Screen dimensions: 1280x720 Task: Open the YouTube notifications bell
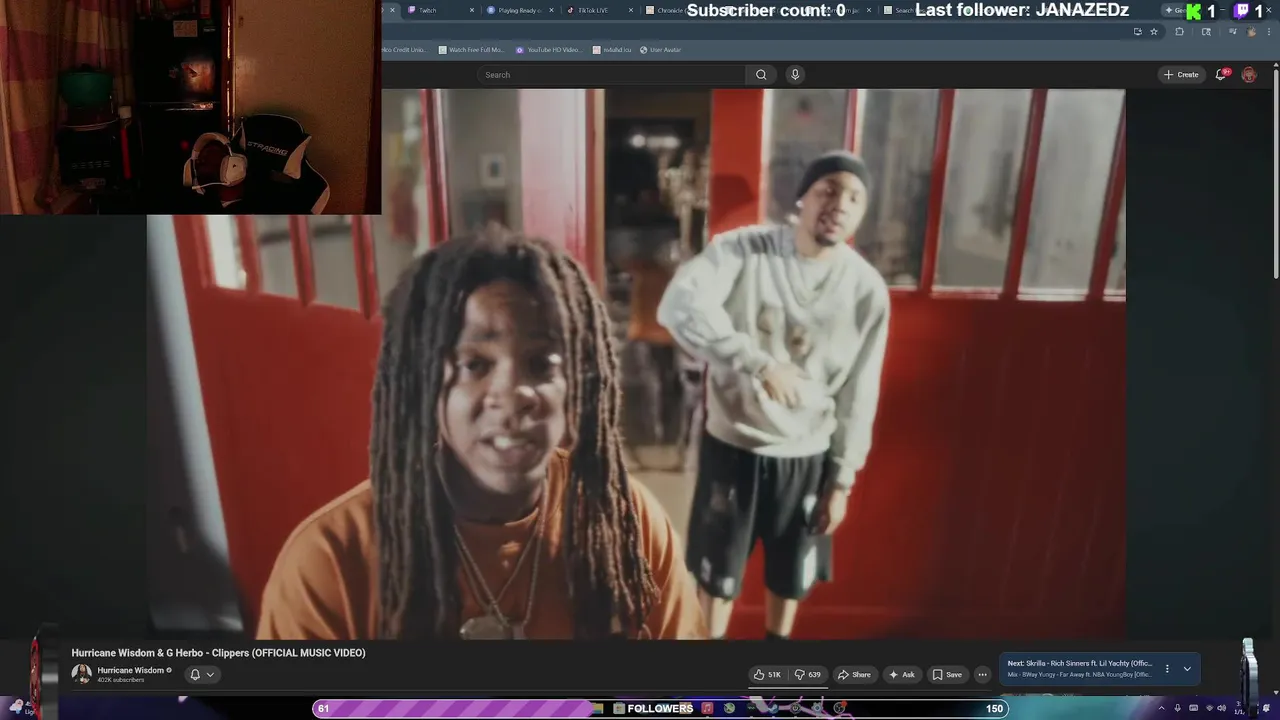(x=1221, y=75)
